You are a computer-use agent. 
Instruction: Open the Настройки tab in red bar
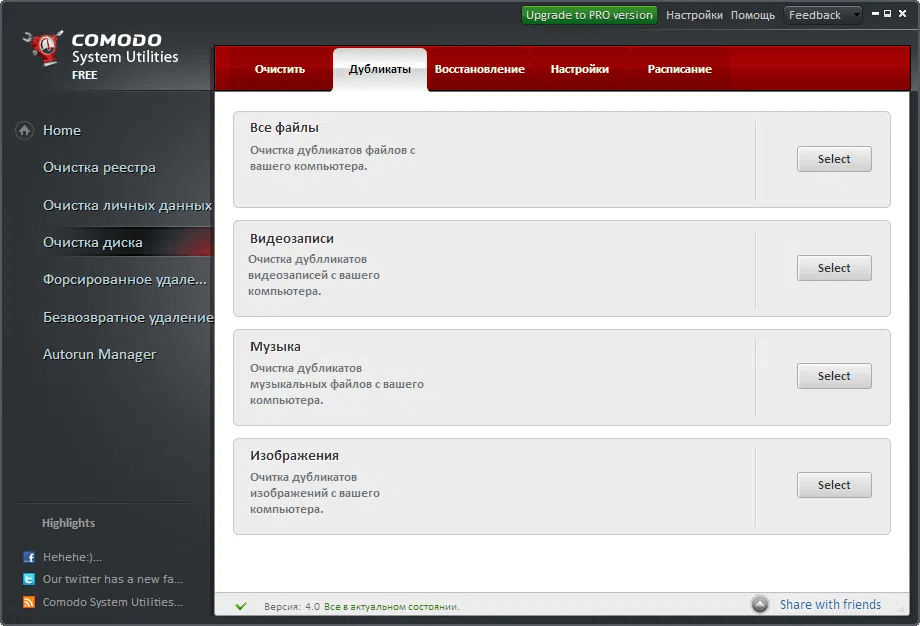580,69
